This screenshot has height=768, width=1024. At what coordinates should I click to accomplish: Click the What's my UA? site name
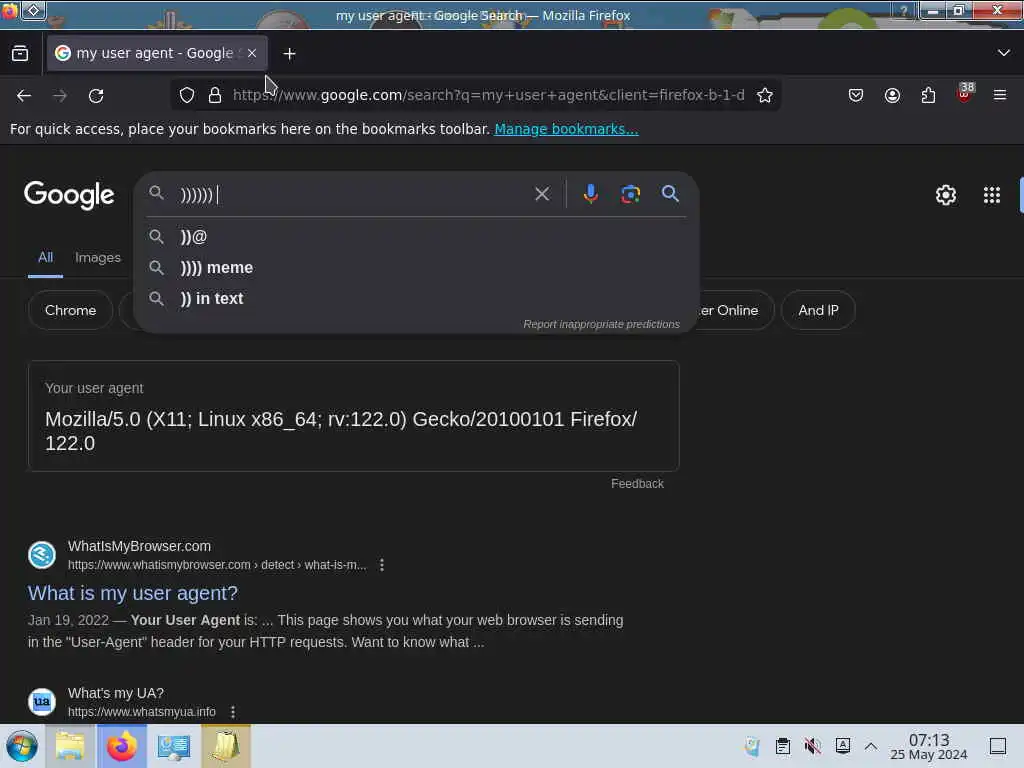(116, 693)
